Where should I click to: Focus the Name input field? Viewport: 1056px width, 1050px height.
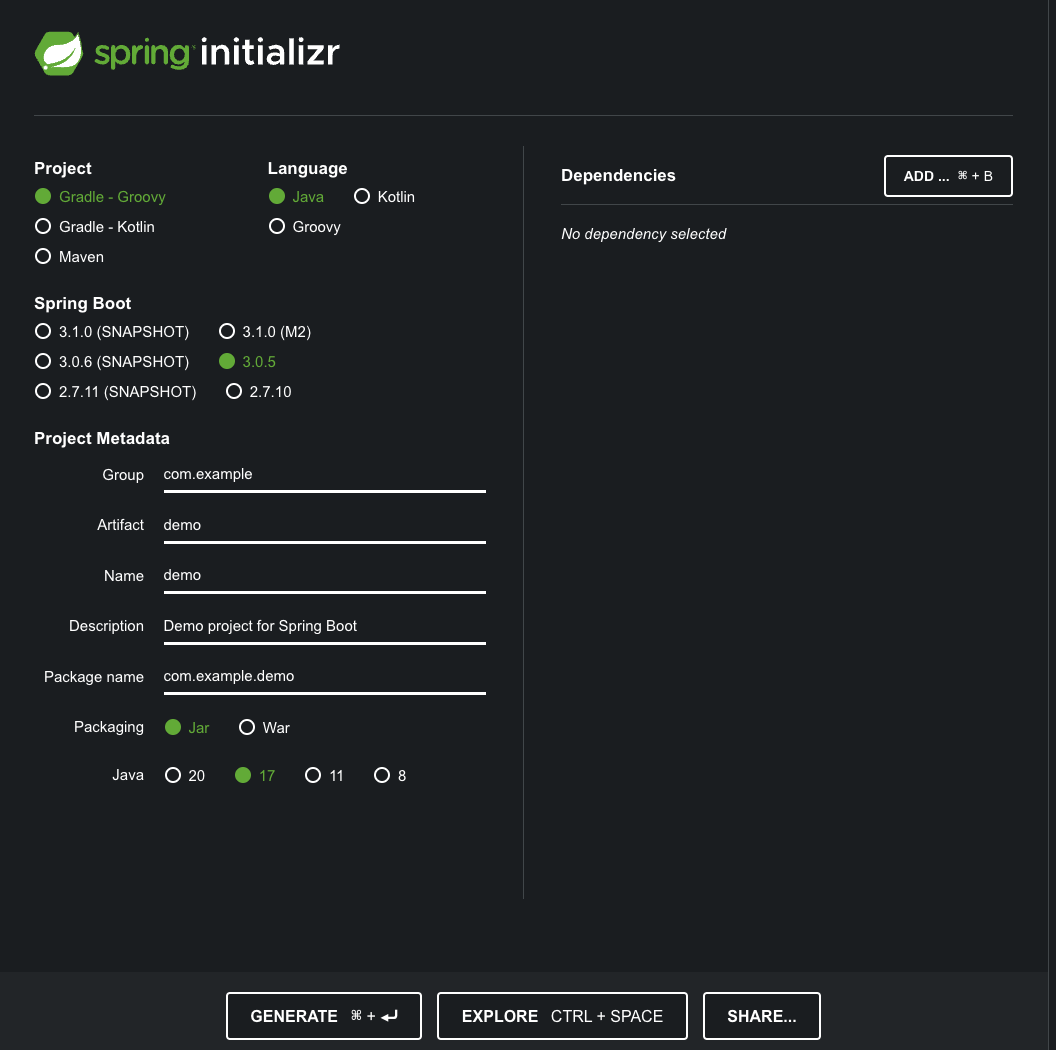[x=325, y=577]
